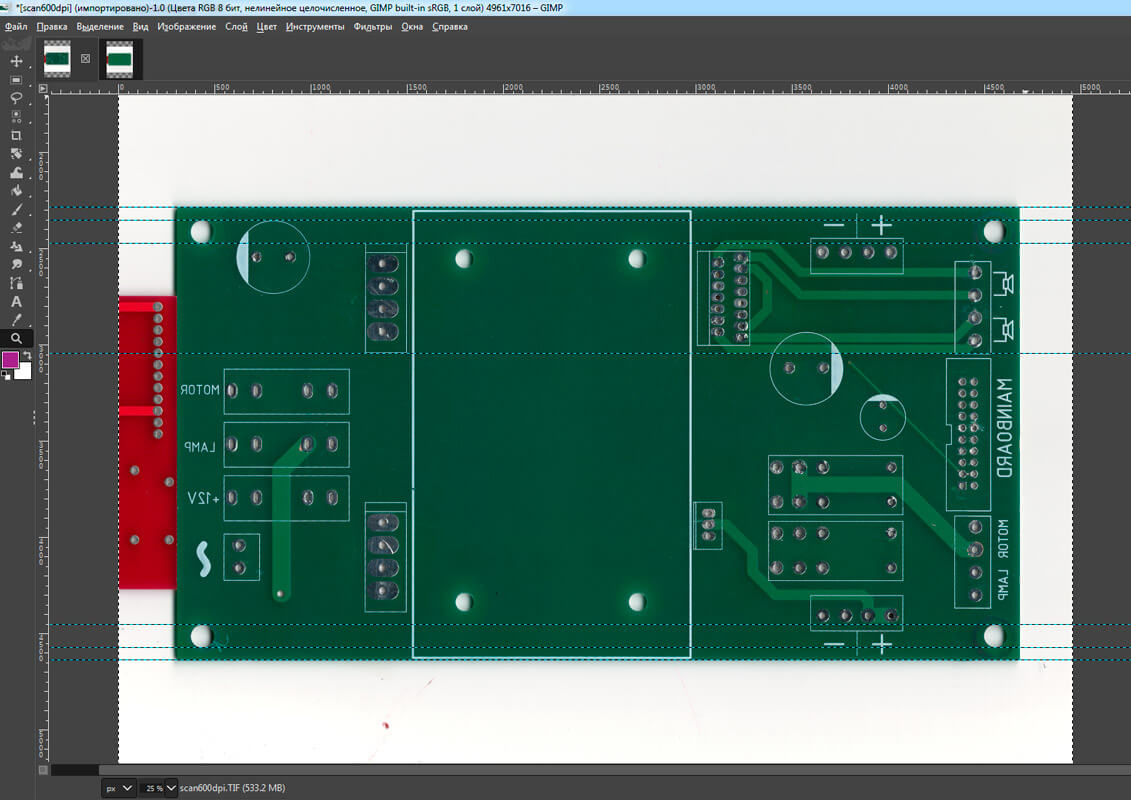Select the Rectangle Select tool
Screen dimensions: 1131x800
(x=16, y=80)
